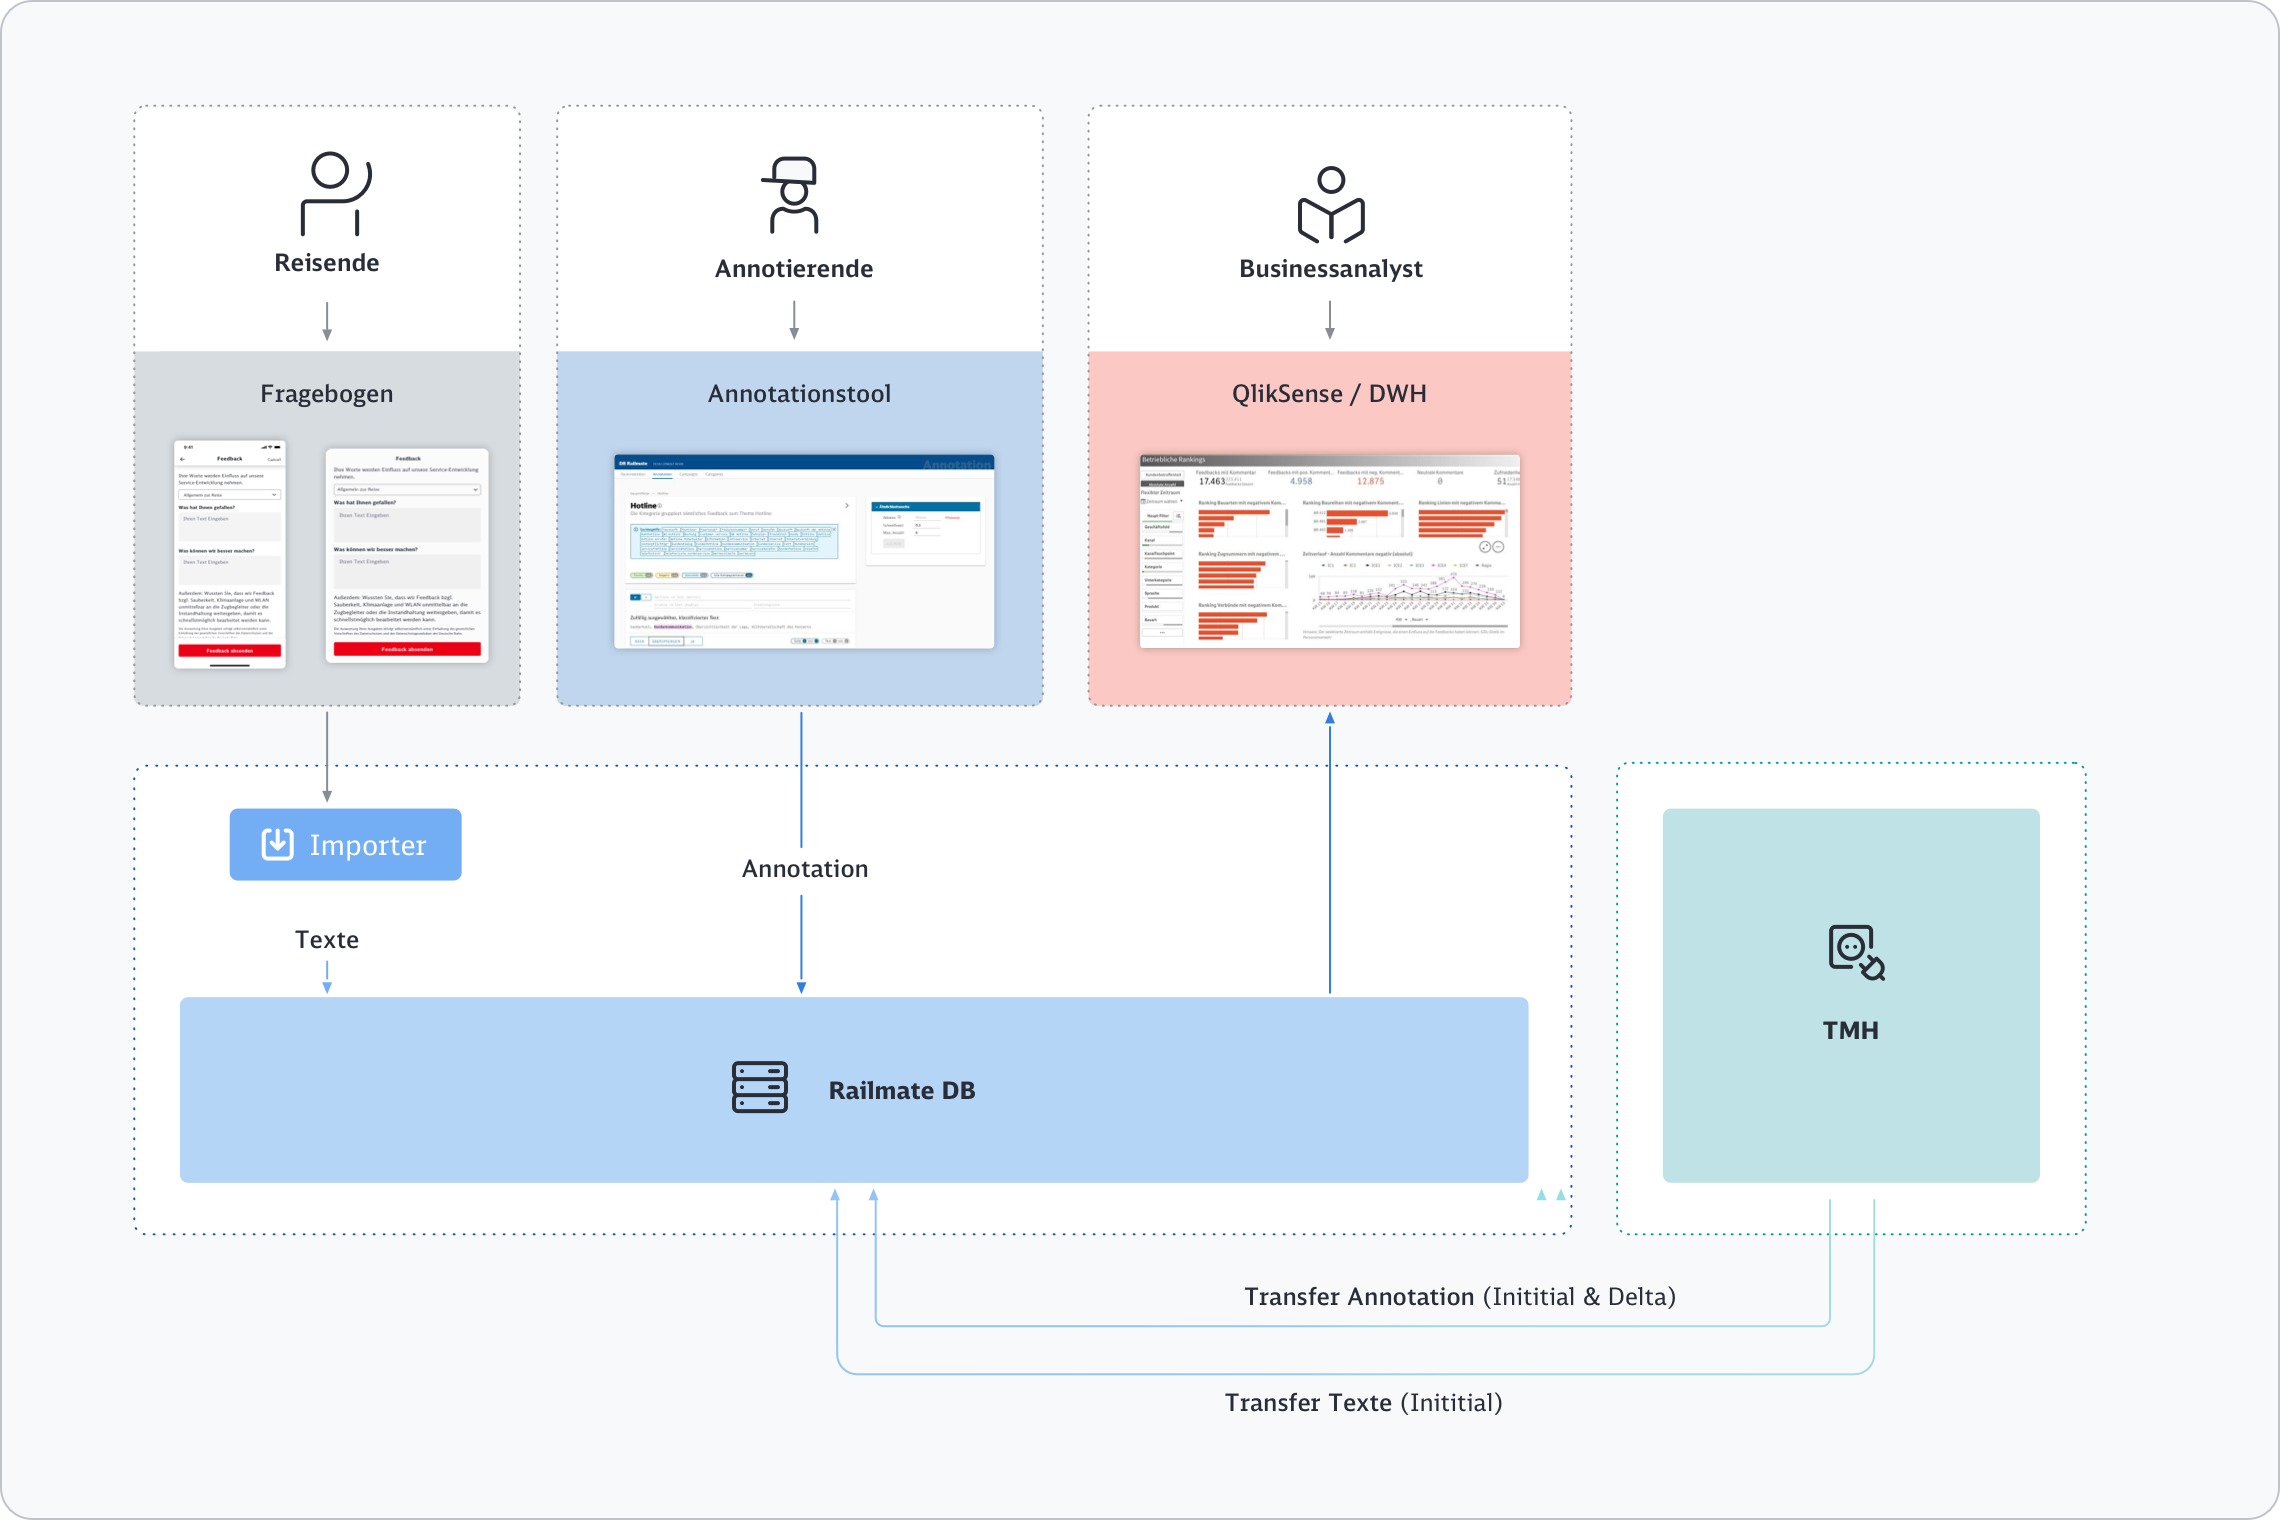Screen dimensions: 2280x1520
Task: Click the QlikSense / DWH heading
Action: pos(1329,394)
